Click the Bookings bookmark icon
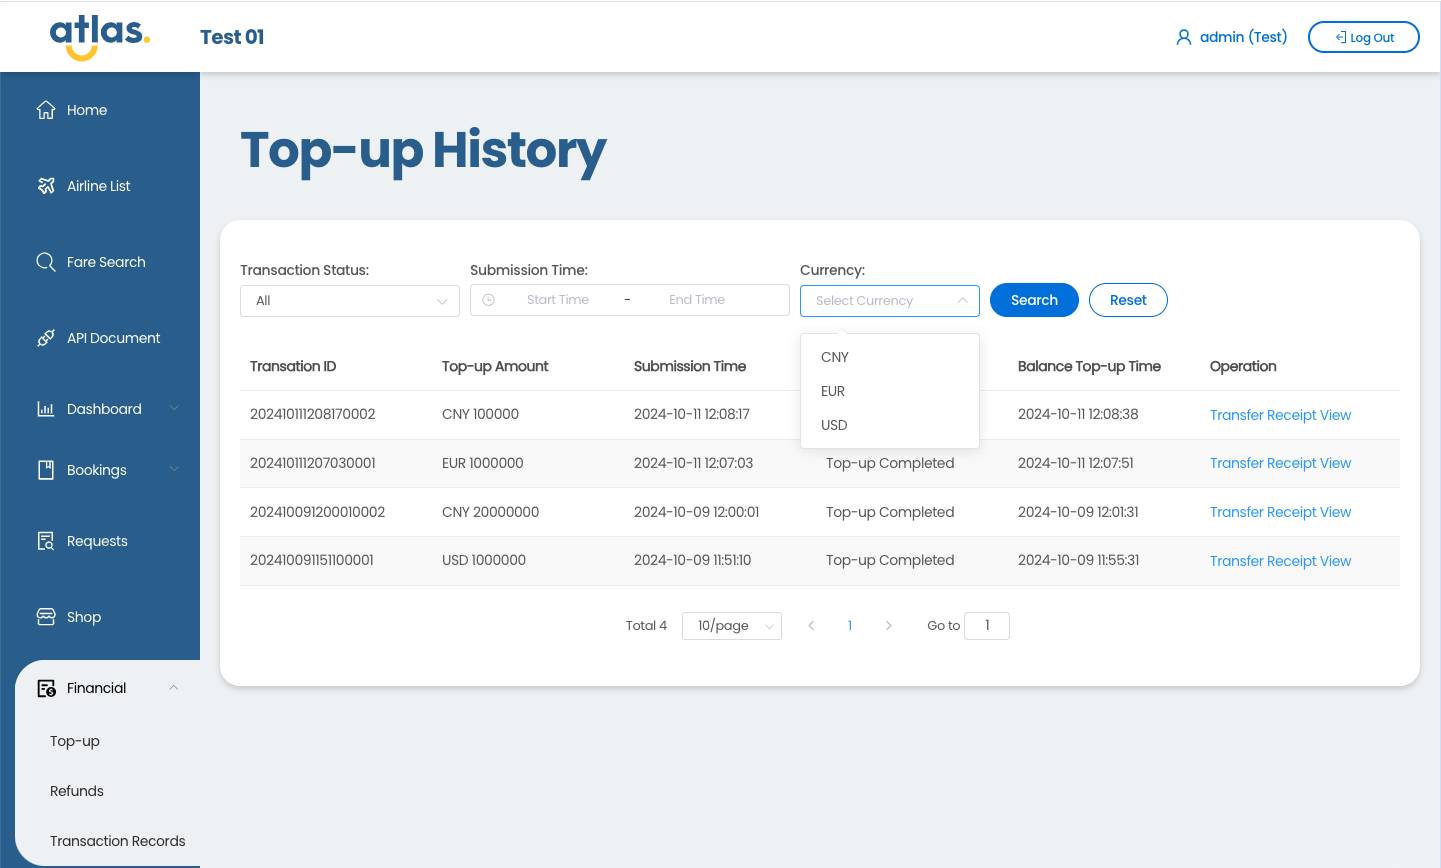1441x868 pixels. [x=46, y=470]
